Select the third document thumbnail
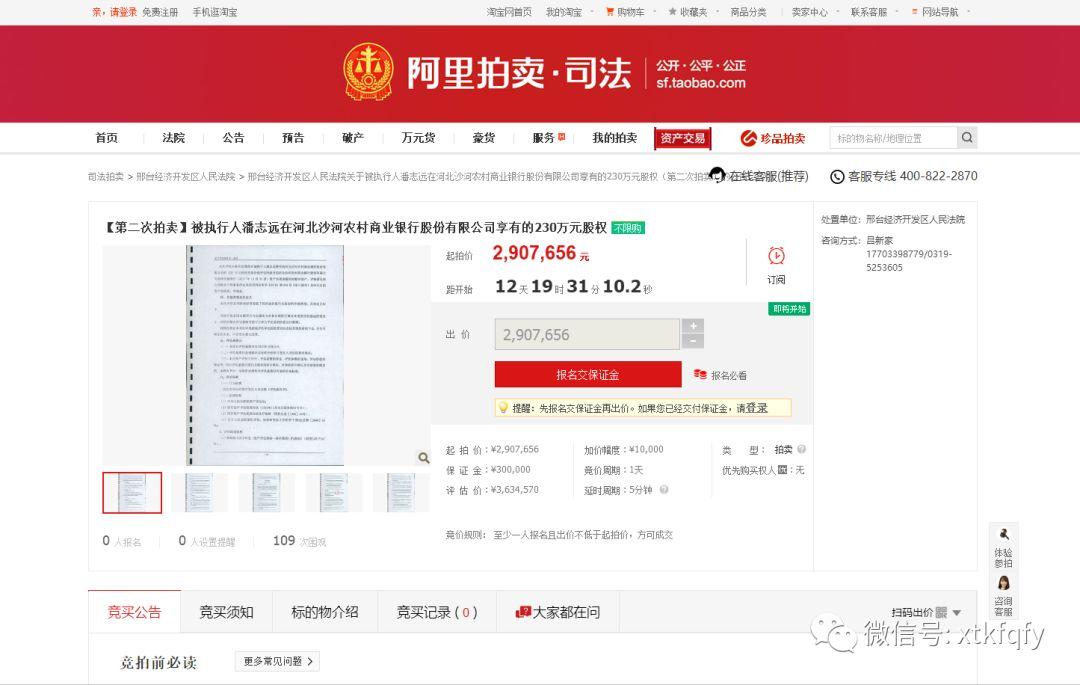 (267, 492)
